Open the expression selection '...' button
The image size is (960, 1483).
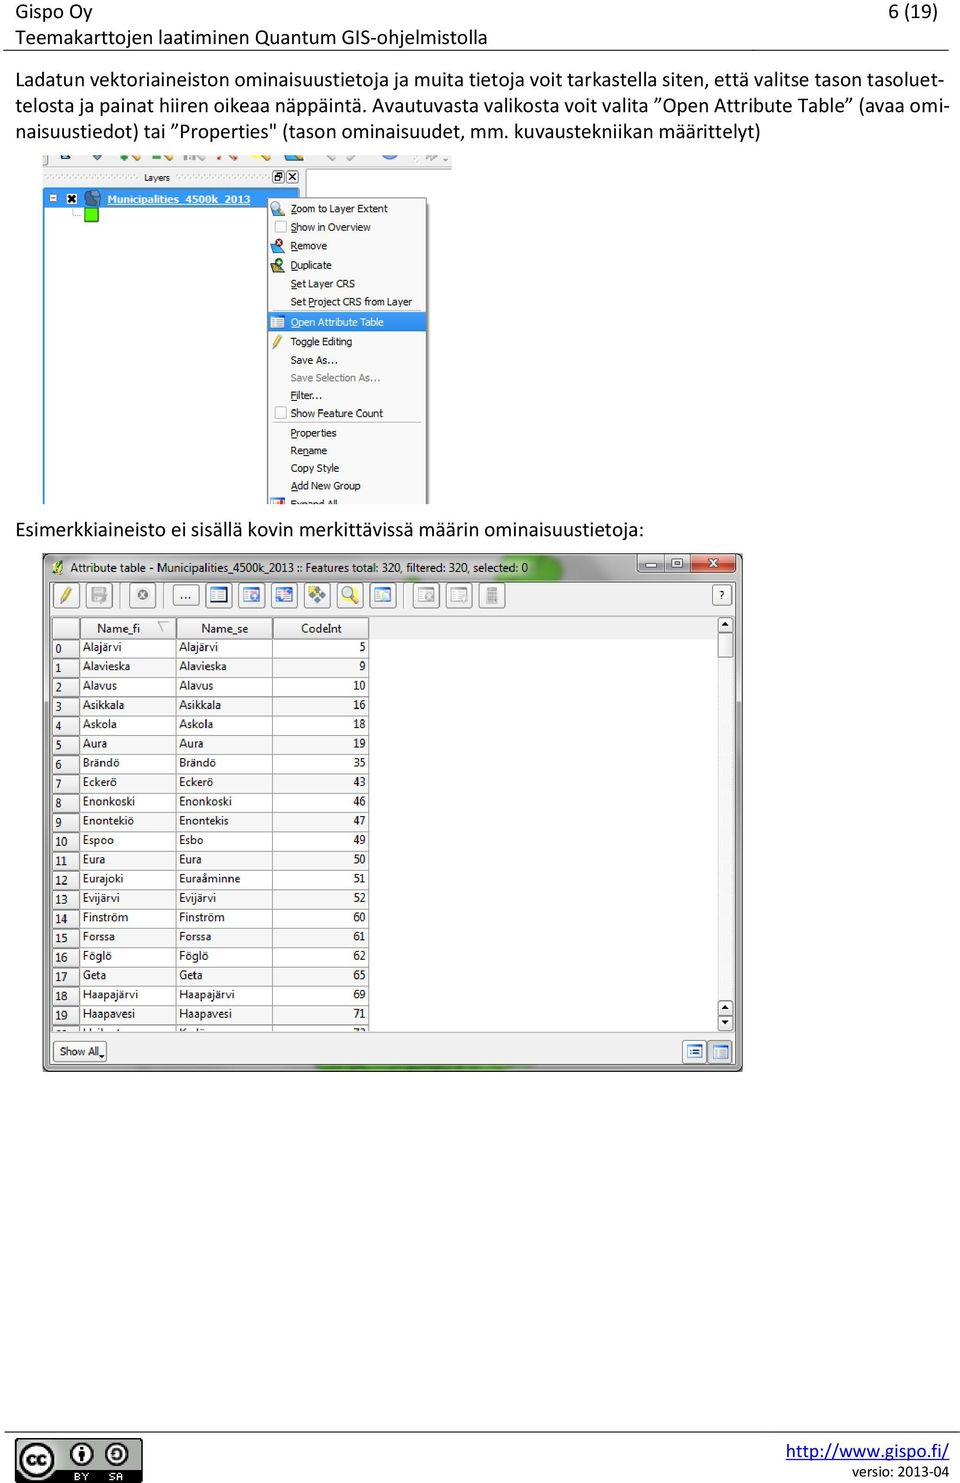(x=186, y=595)
